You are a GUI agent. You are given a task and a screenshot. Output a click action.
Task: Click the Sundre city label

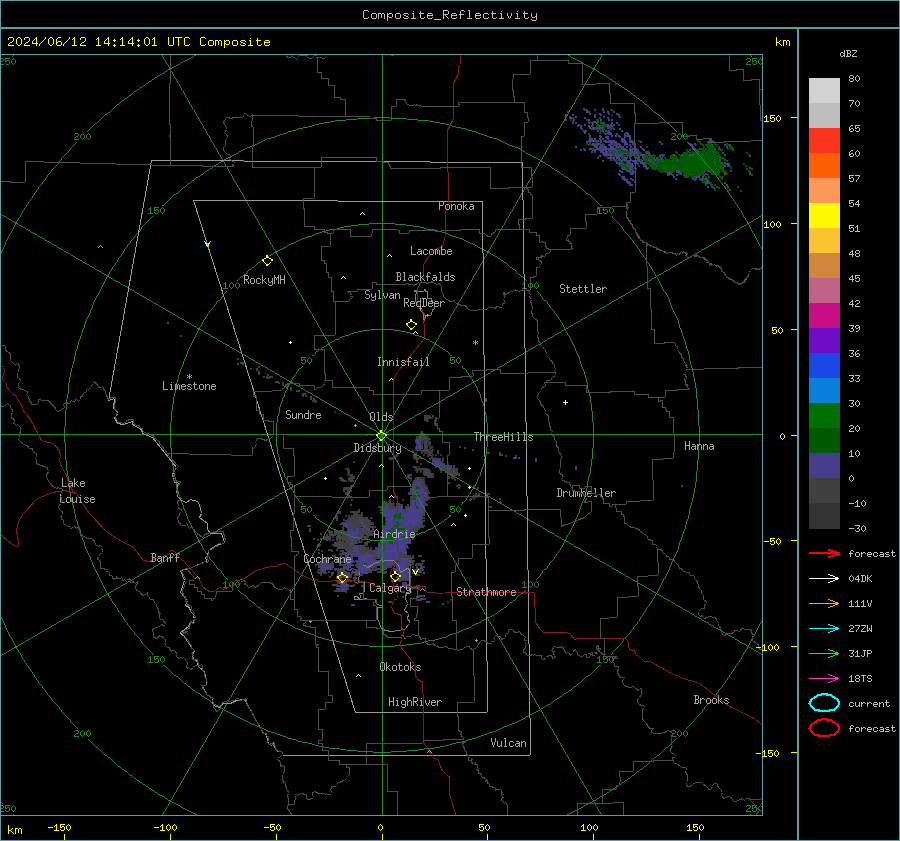tap(303, 414)
